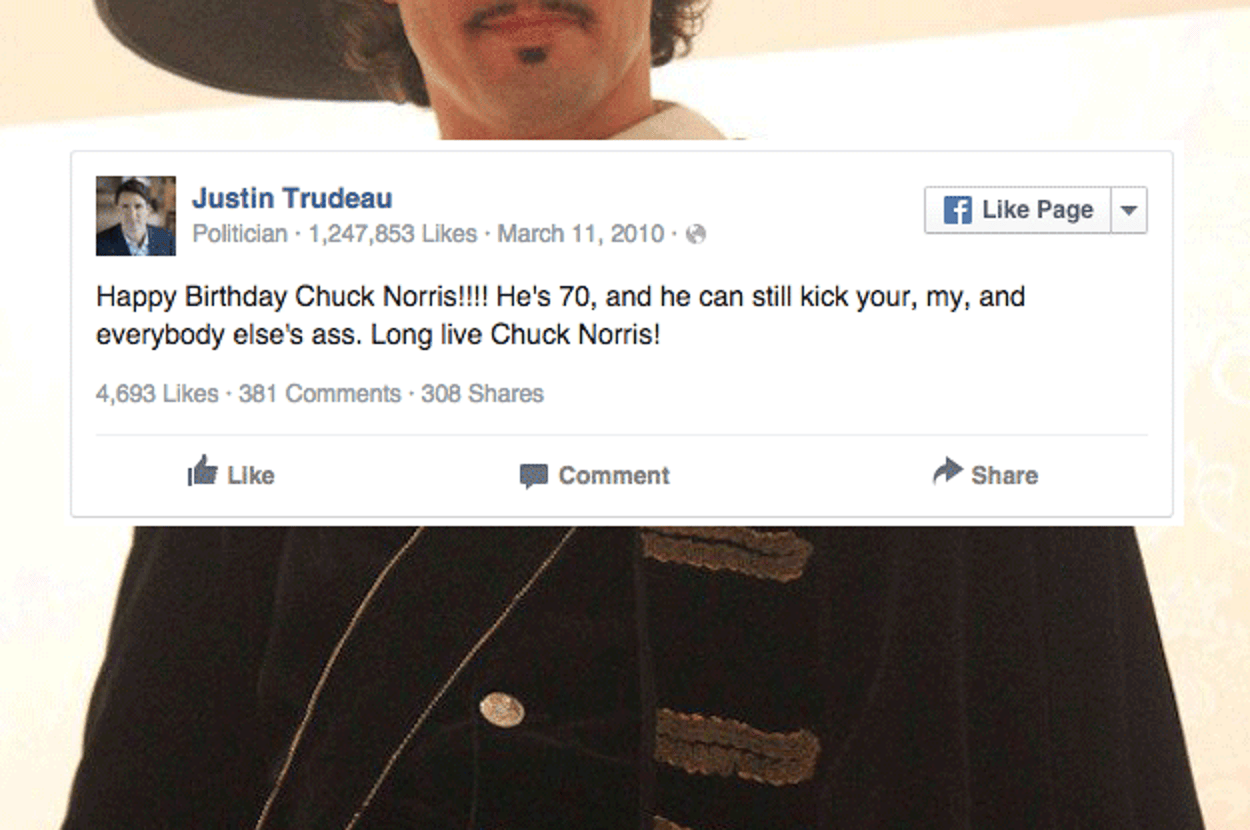Click the Happy Birthday Chuck Norris post text
This screenshot has height=830, width=1250.
coord(560,315)
